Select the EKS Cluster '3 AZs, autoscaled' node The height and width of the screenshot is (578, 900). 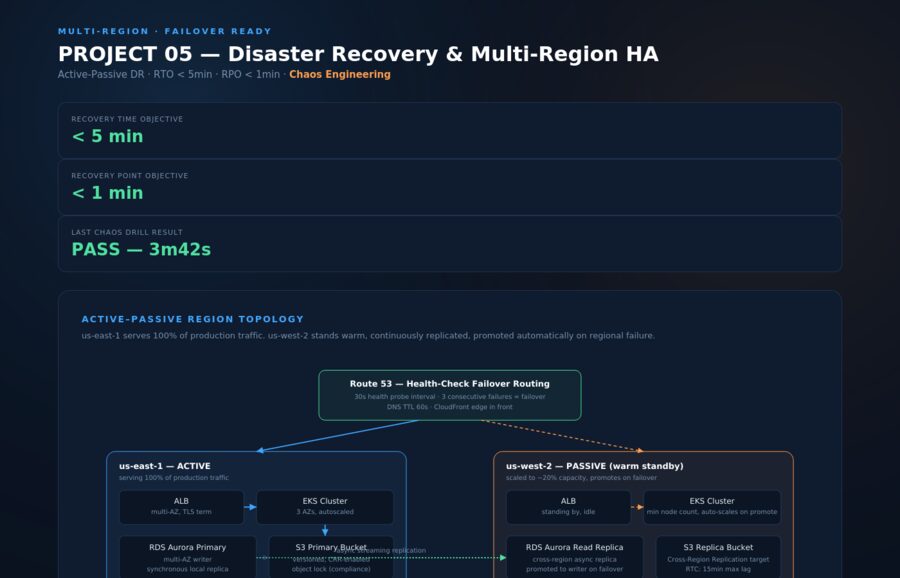point(325,507)
